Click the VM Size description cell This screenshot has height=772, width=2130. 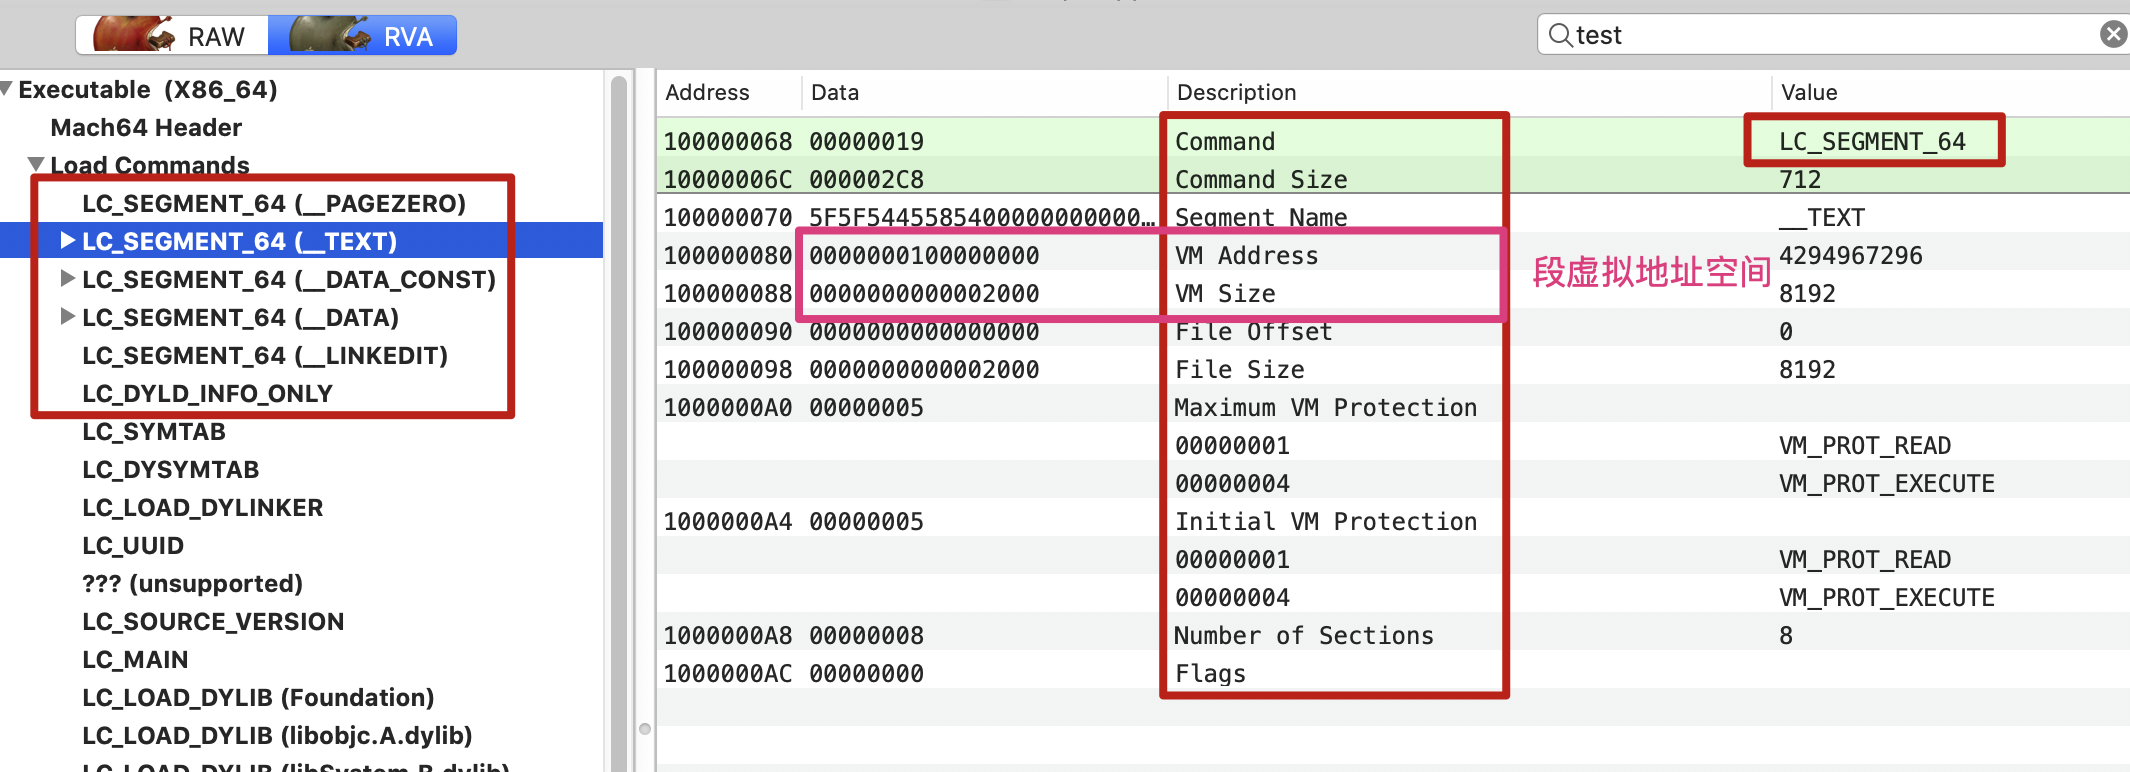(x=1225, y=293)
